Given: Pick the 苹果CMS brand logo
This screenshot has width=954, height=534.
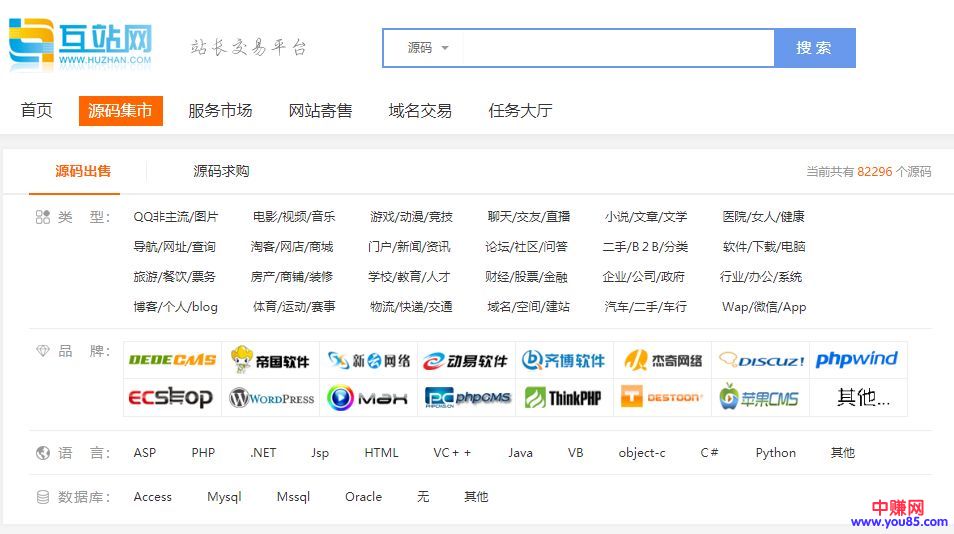Looking at the screenshot, I should pyautogui.click(x=759, y=398).
